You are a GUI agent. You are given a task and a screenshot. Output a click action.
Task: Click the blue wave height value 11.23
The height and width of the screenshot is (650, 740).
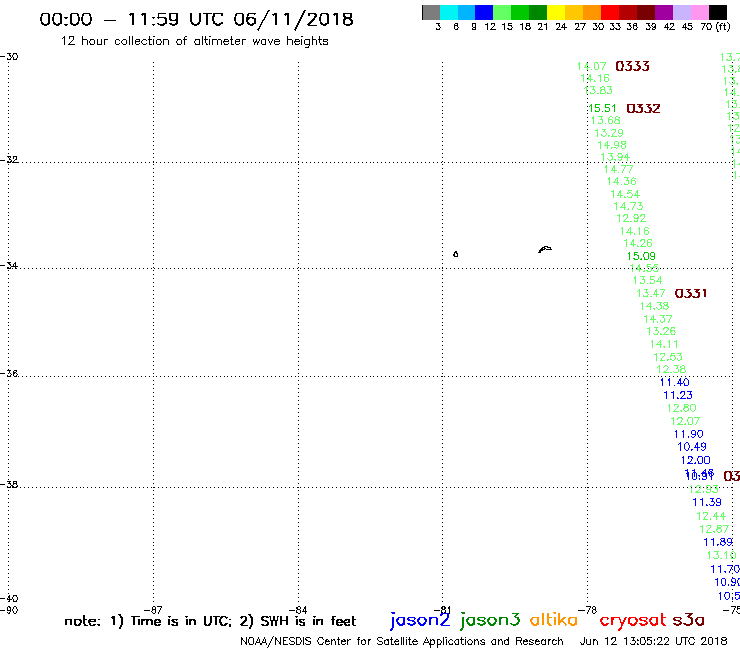click(x=678, y=396)
